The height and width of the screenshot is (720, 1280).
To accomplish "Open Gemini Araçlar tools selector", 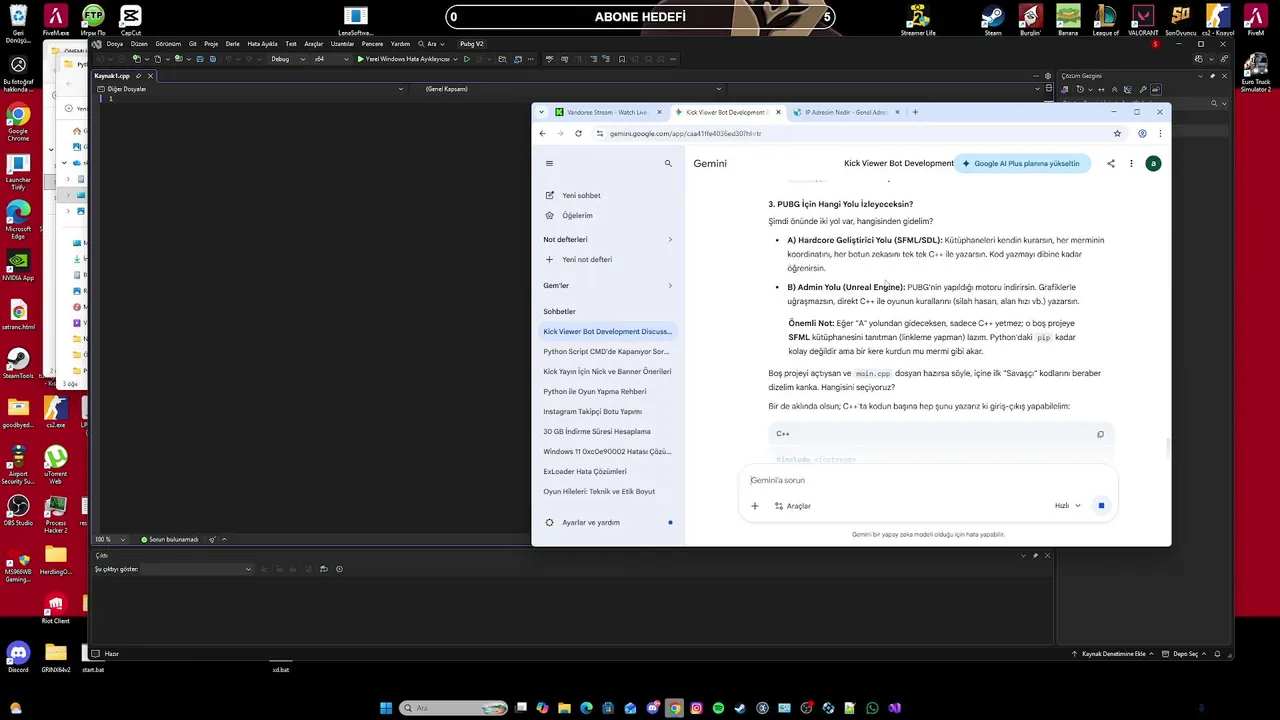I will [x=792, y=506].
